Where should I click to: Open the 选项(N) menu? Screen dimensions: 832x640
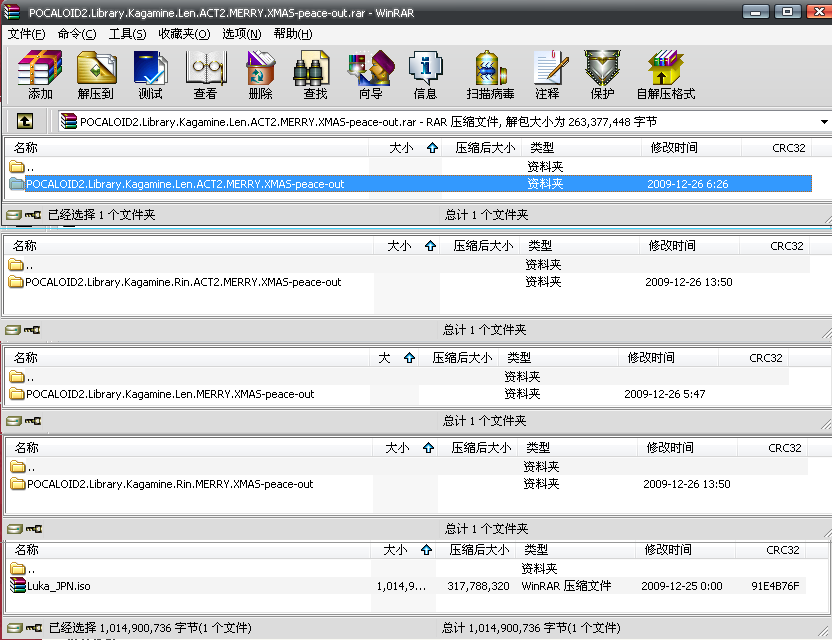pos(241,34)
